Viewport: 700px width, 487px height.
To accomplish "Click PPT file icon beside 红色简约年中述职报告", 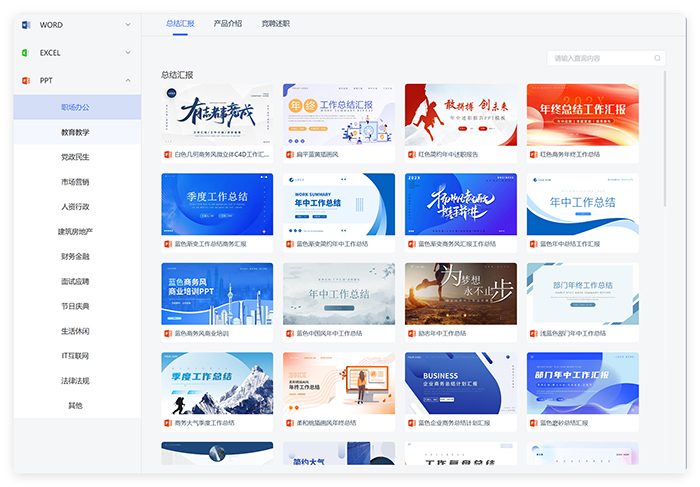I will (x=411, y=155).
